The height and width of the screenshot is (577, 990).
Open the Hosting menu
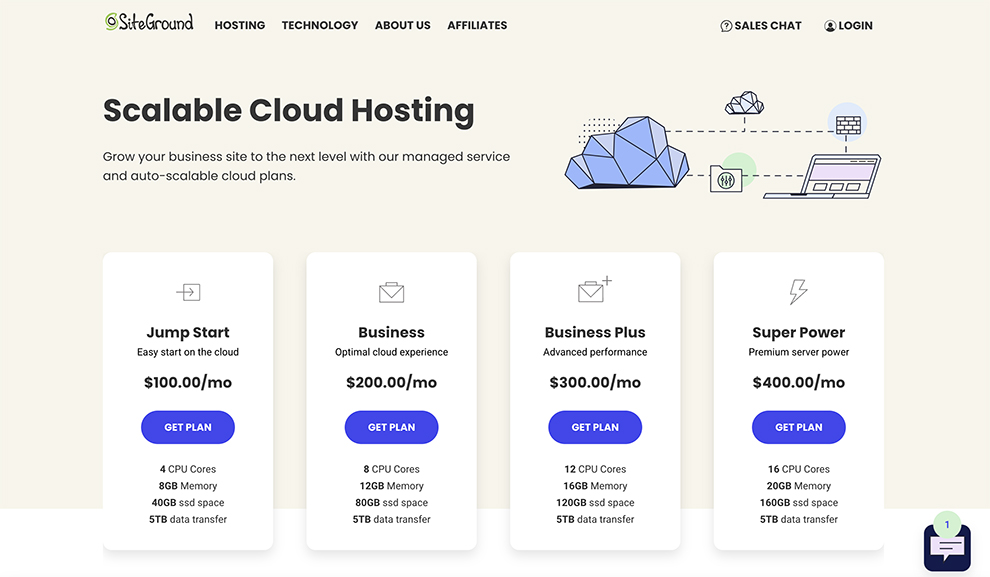pyautogui.click(x=240, y=25)
